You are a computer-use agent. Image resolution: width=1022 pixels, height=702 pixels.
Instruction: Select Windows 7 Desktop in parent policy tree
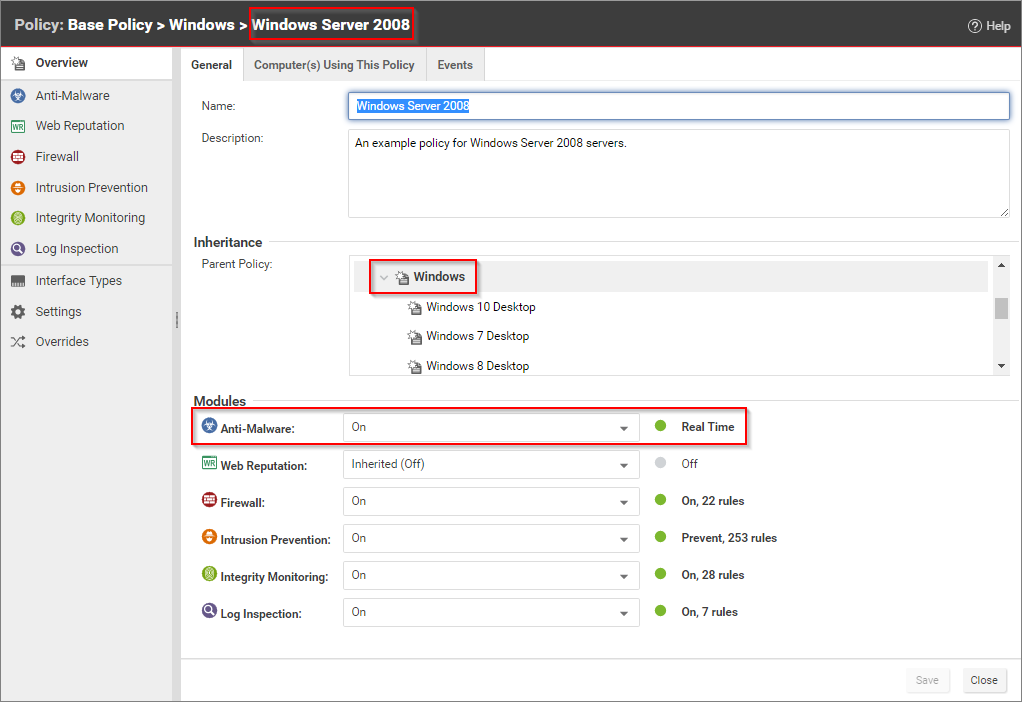tap(477, 336)
